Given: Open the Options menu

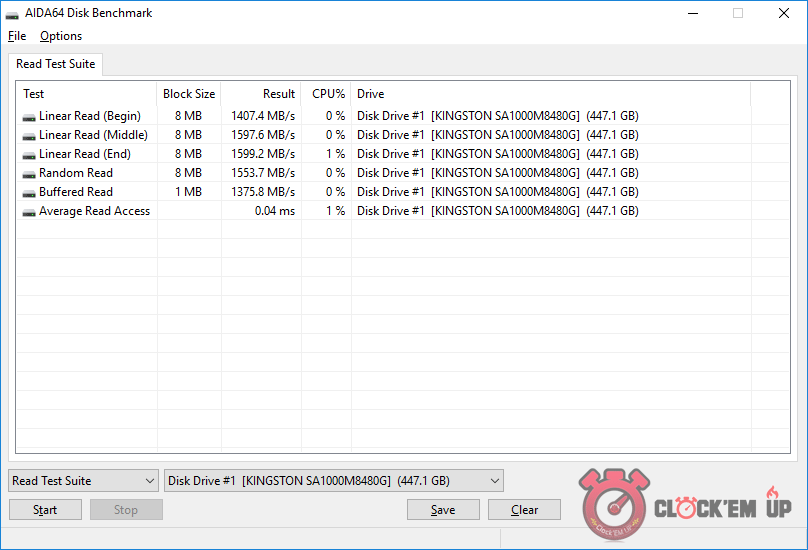Looking at the screenshot, I should pos(61,36).
